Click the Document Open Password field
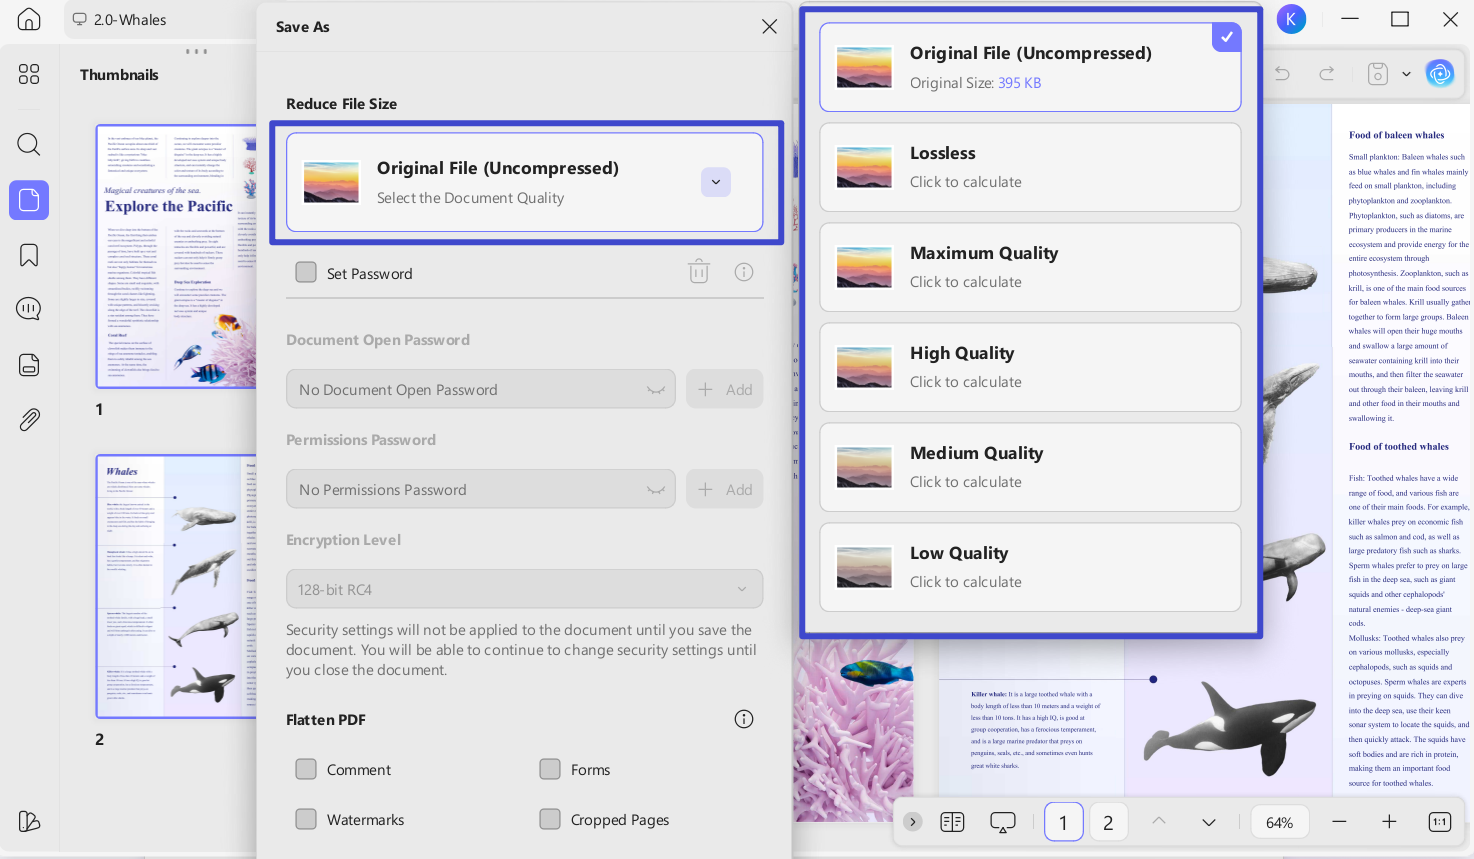This screenshot has width=1474, height=859. pyautogui.click(x=480, y=389)
